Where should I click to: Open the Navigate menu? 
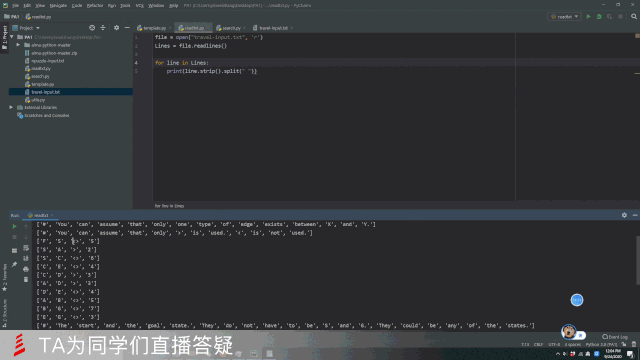(58, 5)
